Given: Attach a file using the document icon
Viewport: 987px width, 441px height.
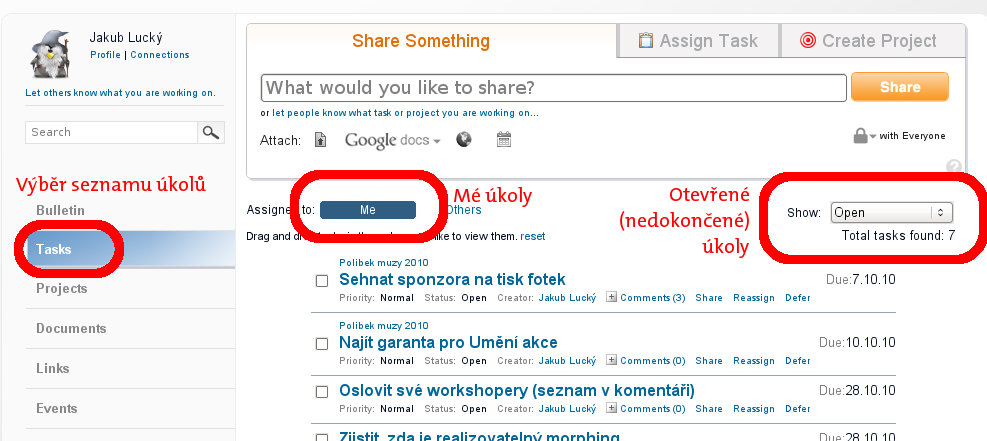Looking at the screenshot, I should (321, 140).
